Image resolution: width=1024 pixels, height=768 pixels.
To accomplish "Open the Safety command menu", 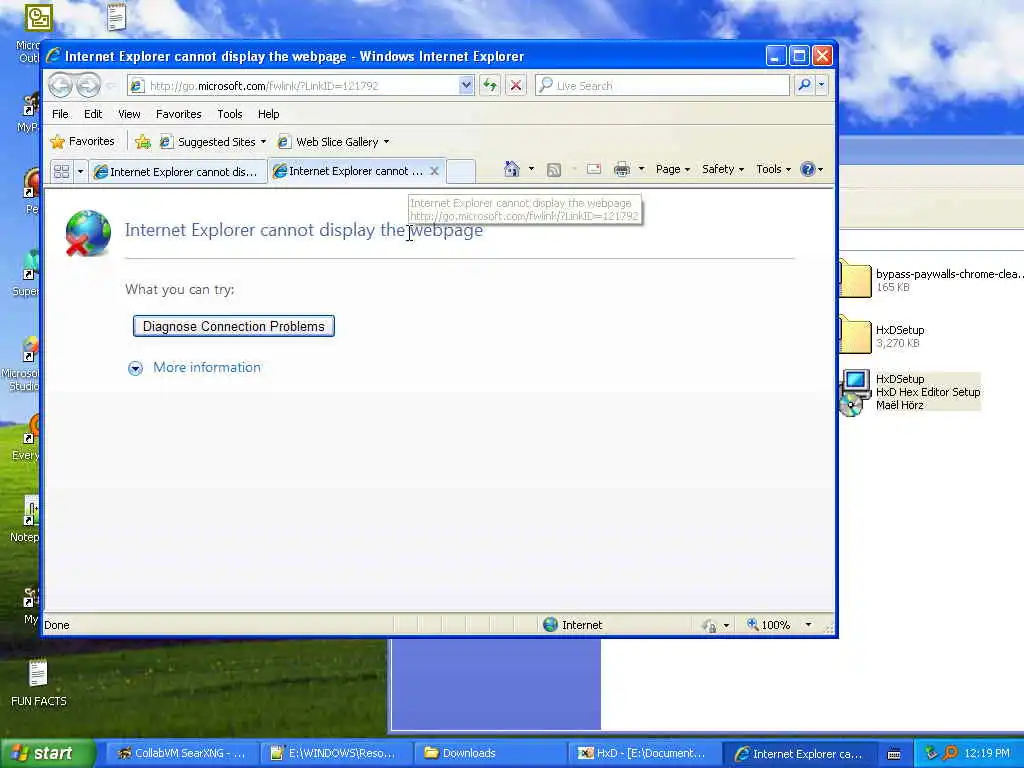I will coord(722,169).
